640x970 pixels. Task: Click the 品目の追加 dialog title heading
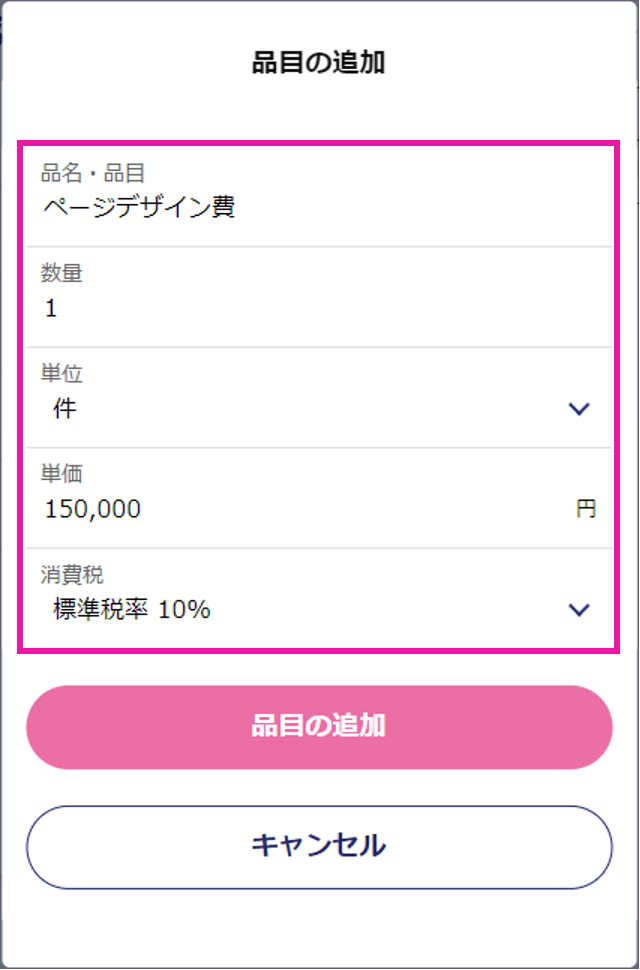tap(318, 64)
